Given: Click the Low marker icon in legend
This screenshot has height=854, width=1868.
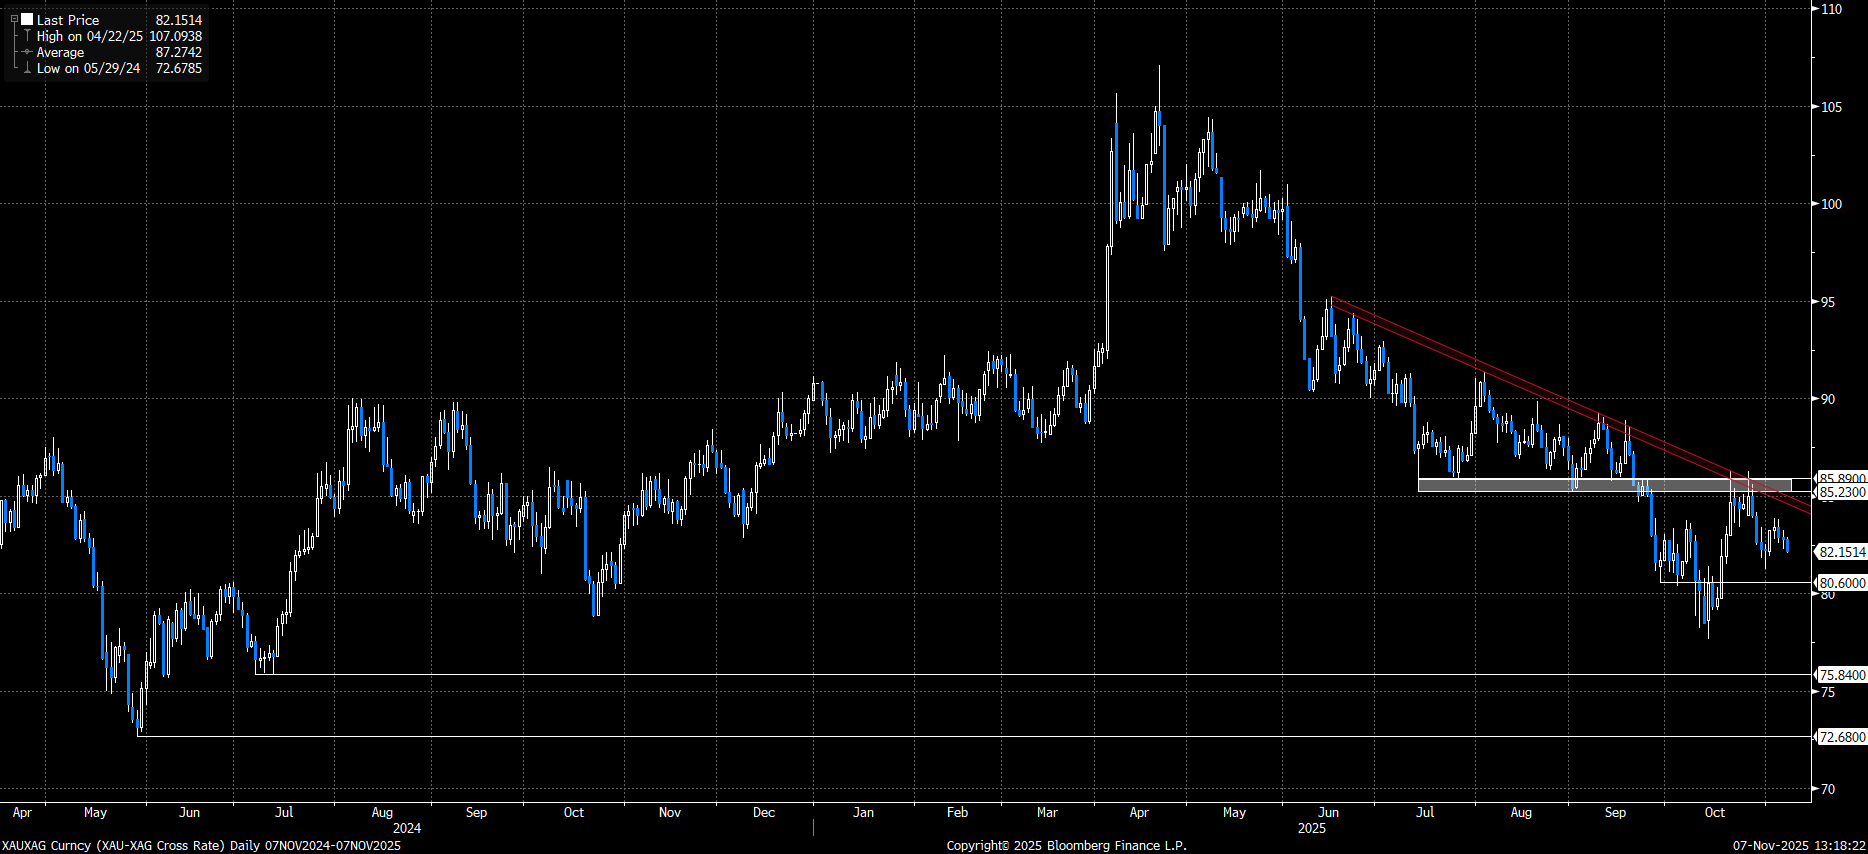Looking at the screenshot, I should click(27, 68).
